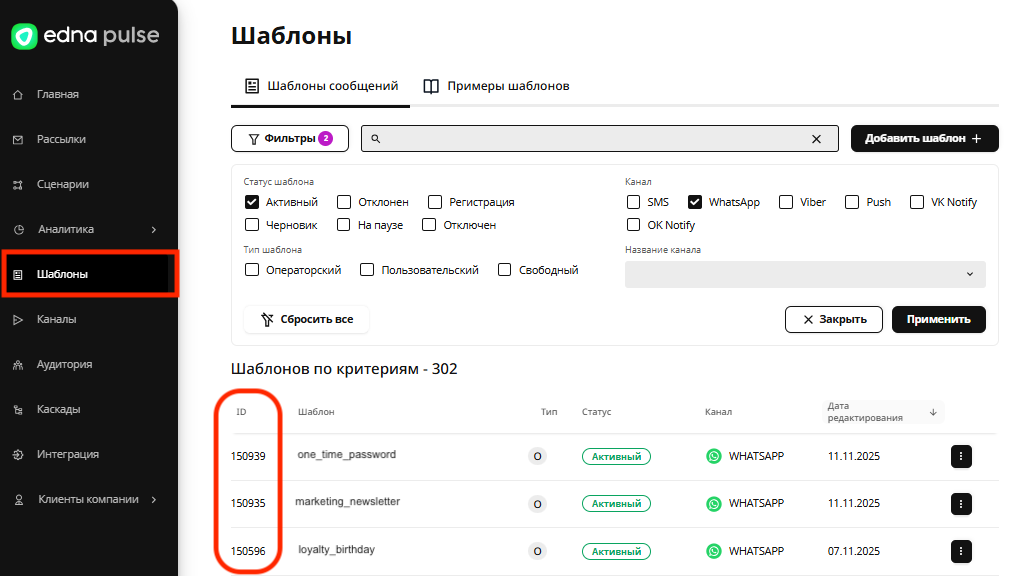The width and height of the screenshot is (1019, 576).
Task: Sort by date using arrow icon
Action: [x=933, y=412]
